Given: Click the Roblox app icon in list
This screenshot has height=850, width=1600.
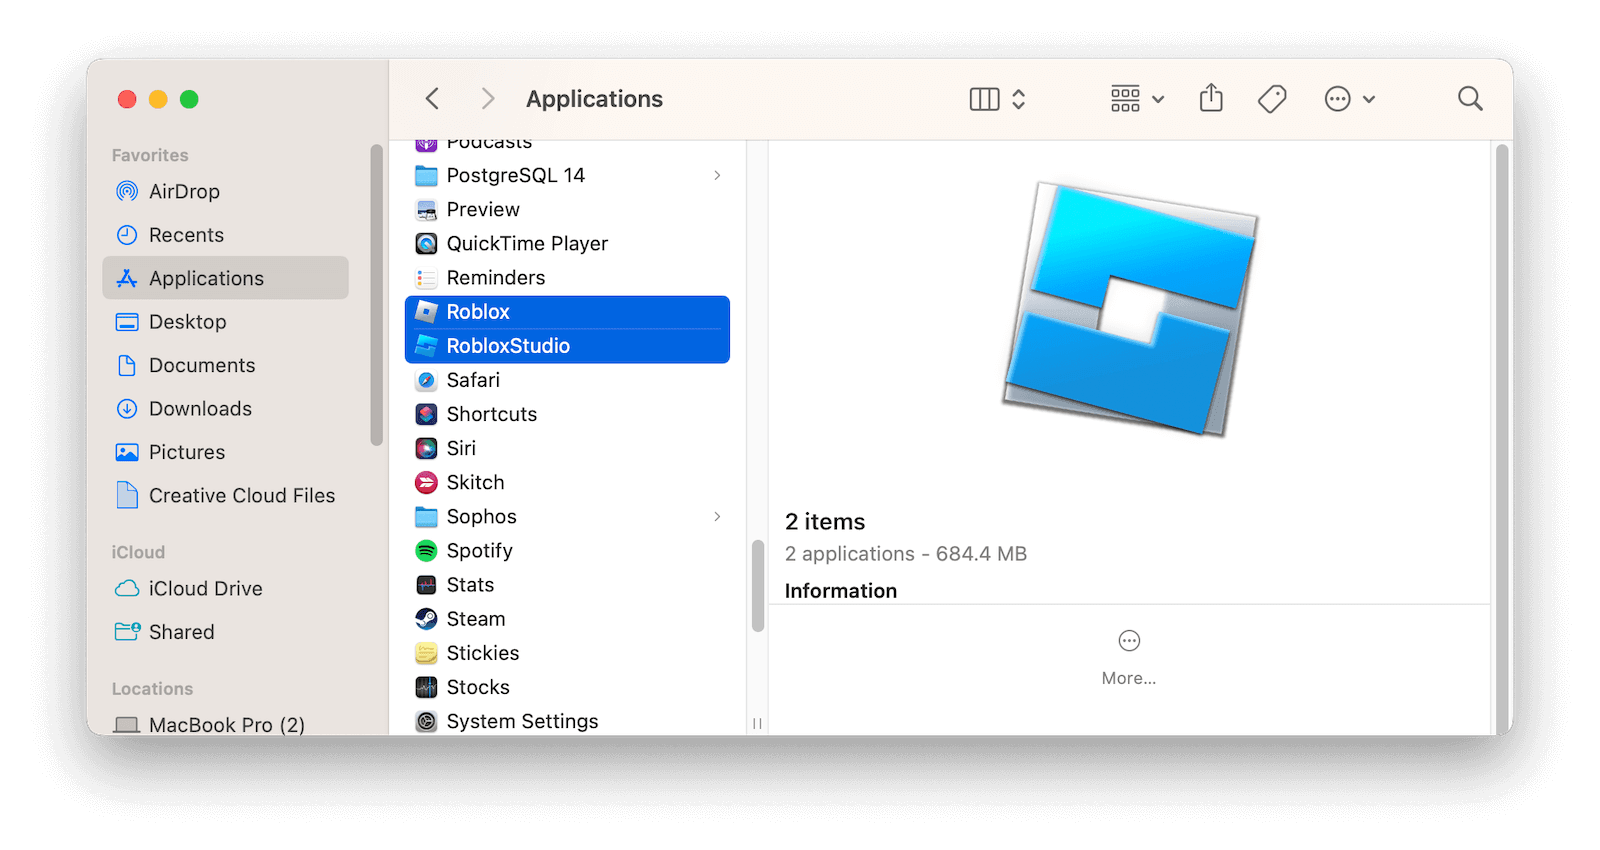Looking at the screenshot, I should click(426, 312).
